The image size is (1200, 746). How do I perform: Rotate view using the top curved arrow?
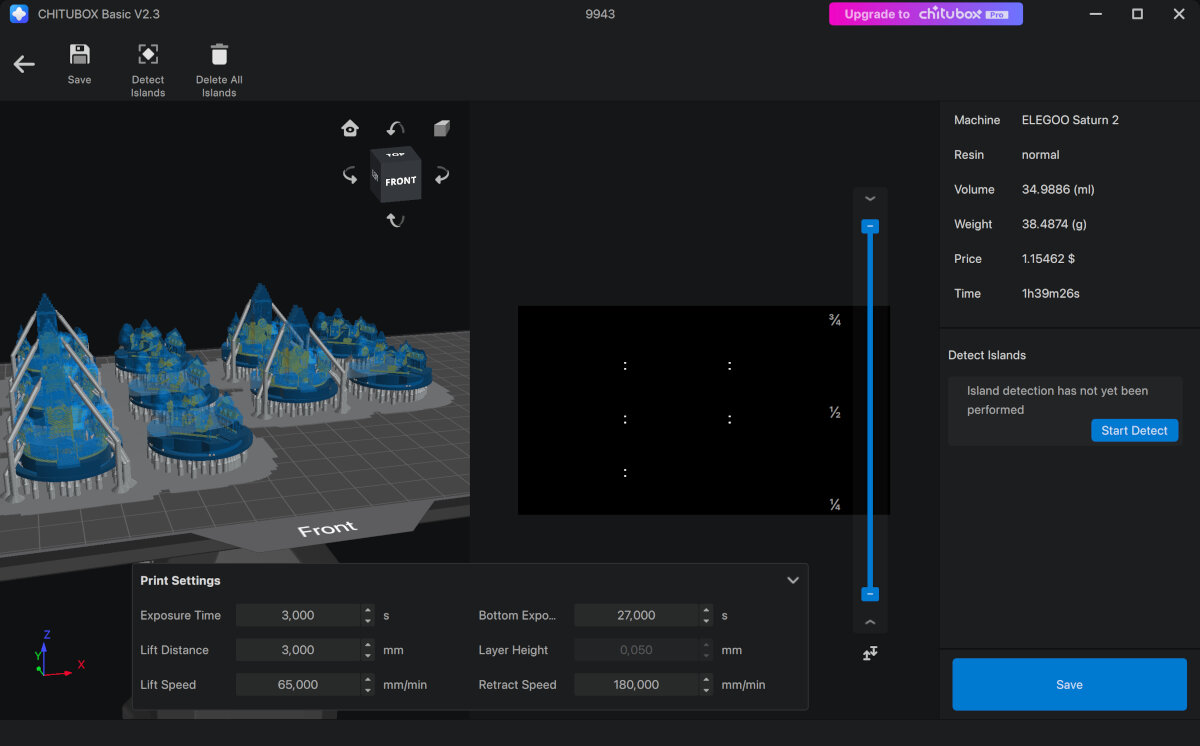(396, 128)
